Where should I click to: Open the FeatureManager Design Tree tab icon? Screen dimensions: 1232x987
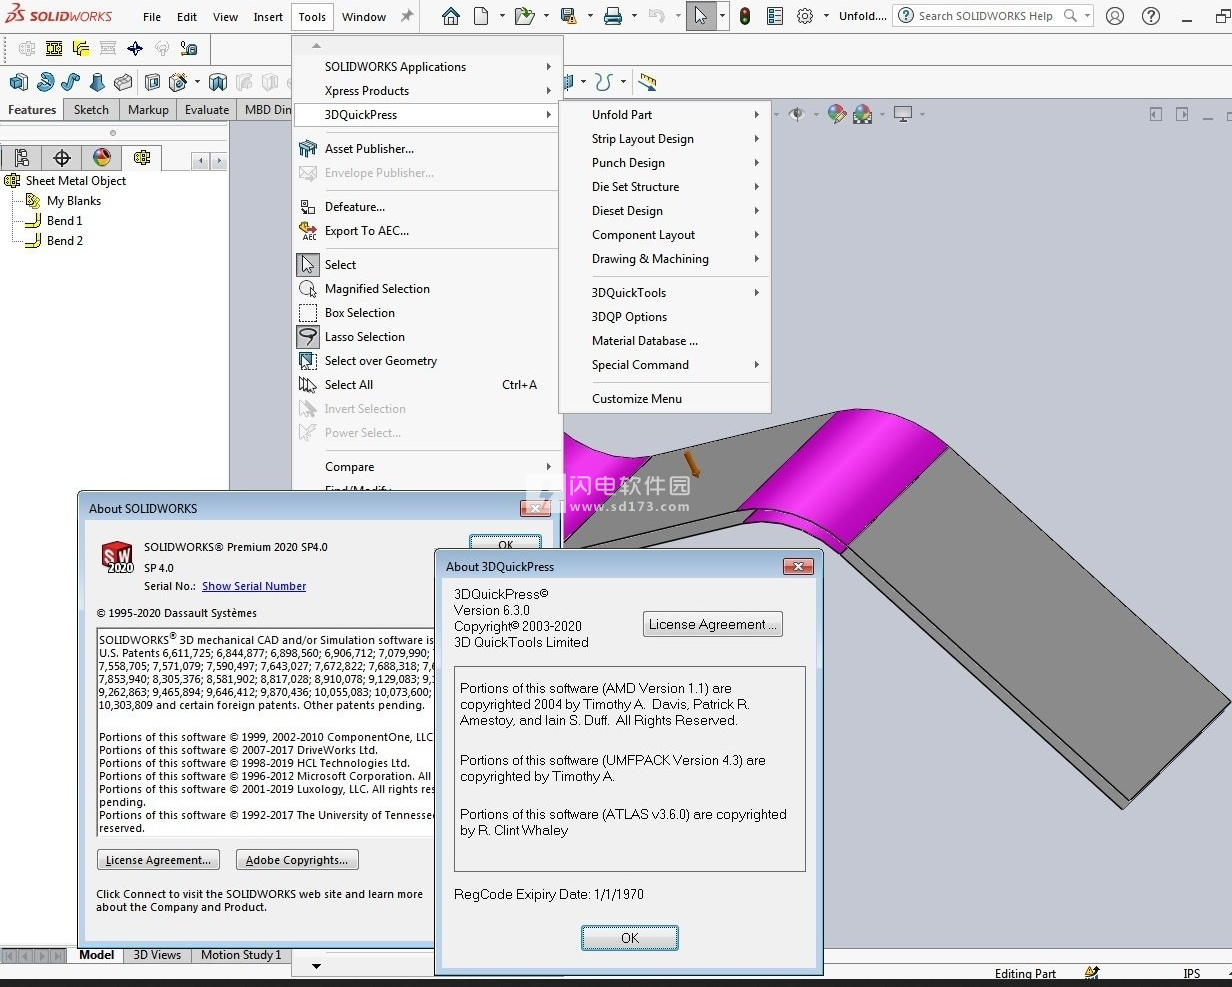(x=22, y=158)
